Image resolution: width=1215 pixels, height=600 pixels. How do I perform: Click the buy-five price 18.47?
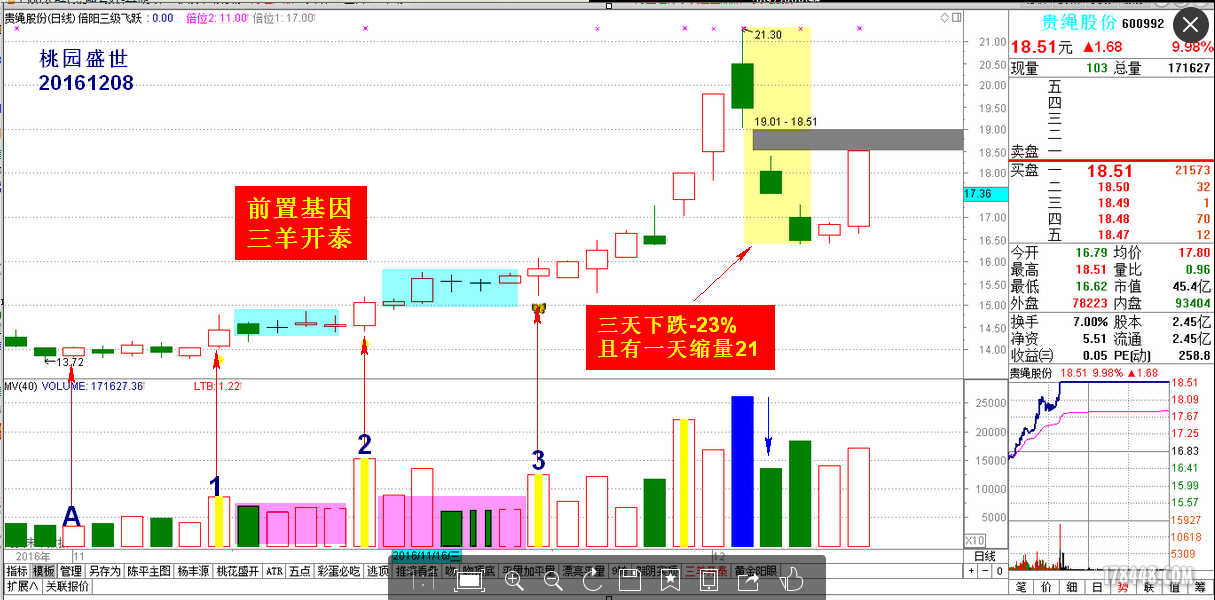1113,235
